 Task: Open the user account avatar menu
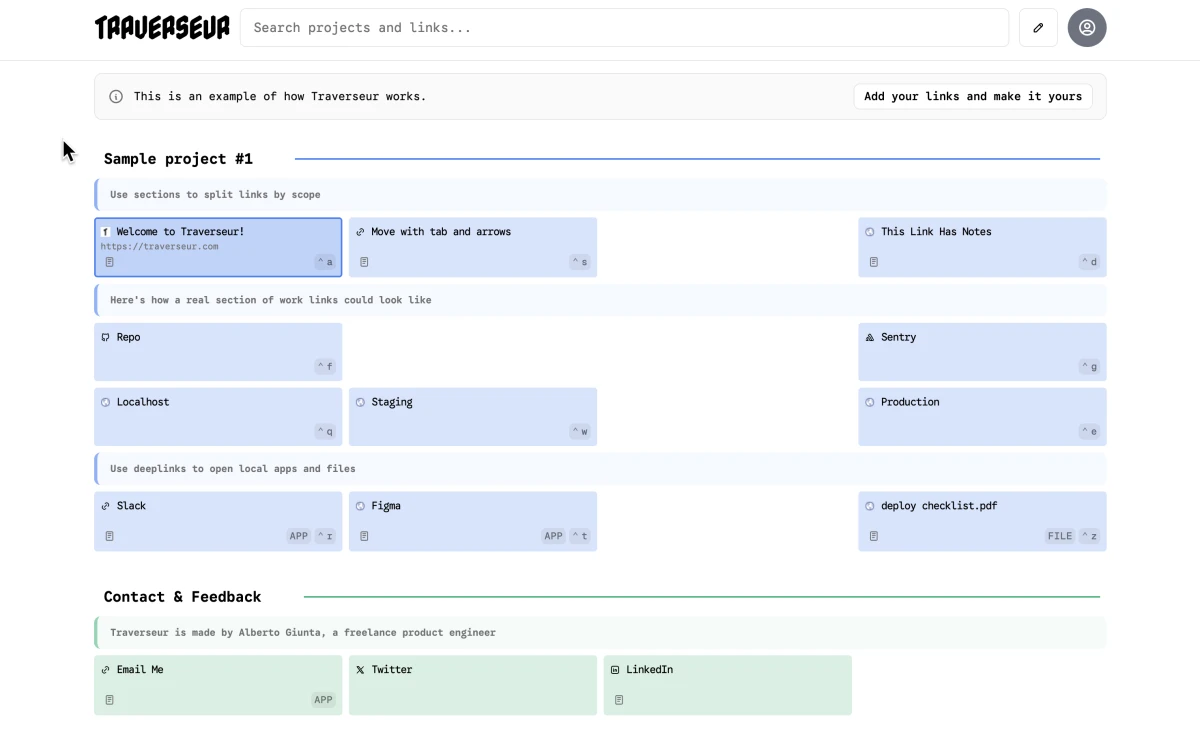(1087, 28)
